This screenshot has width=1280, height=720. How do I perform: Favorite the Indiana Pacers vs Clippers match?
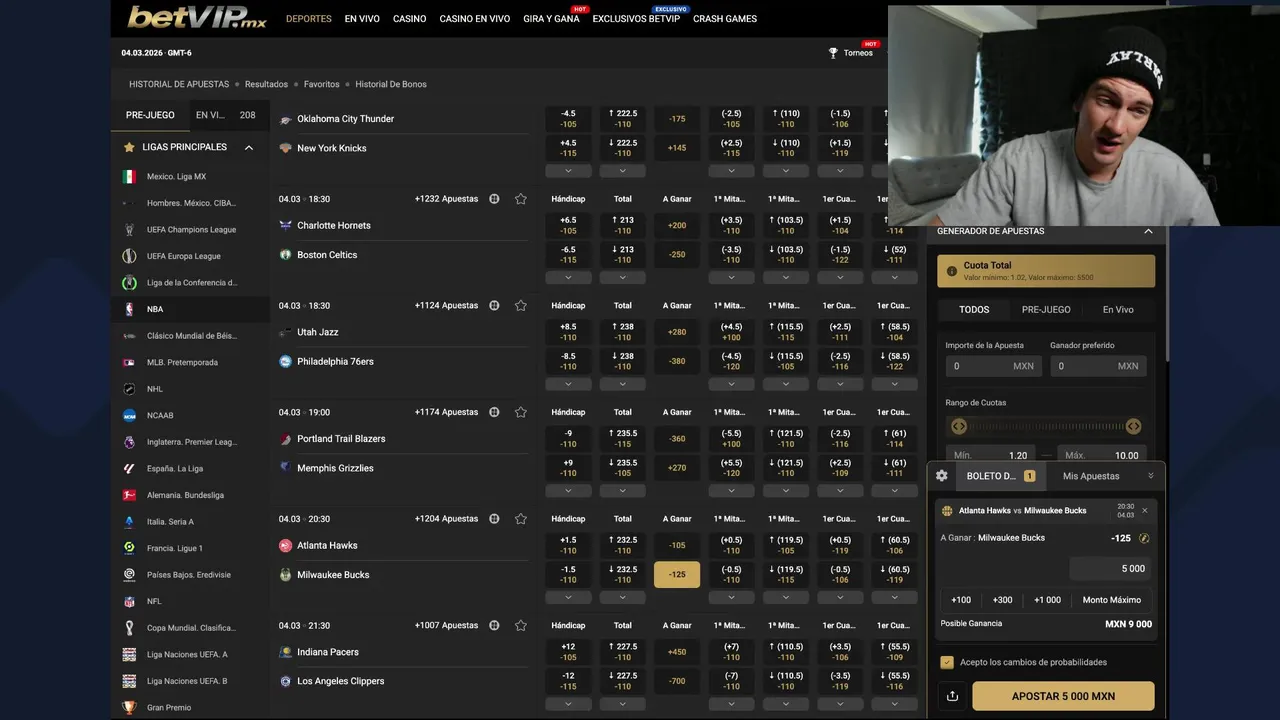(521, 626)
